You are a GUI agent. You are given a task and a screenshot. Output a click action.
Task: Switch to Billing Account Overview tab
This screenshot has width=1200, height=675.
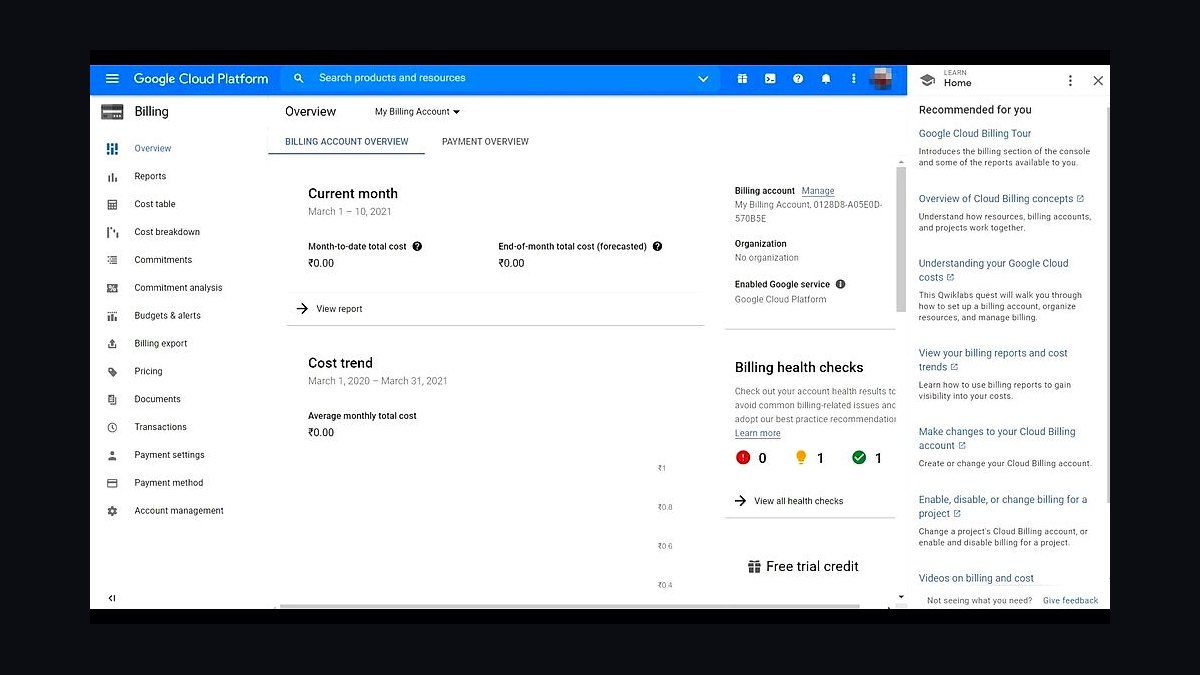[347, 142]
